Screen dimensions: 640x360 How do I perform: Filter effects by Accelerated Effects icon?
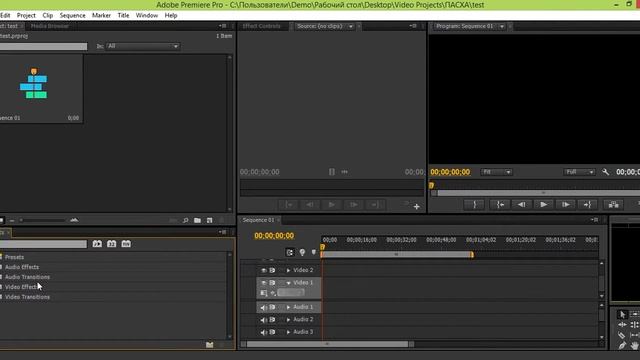click(x=97, y=244)
